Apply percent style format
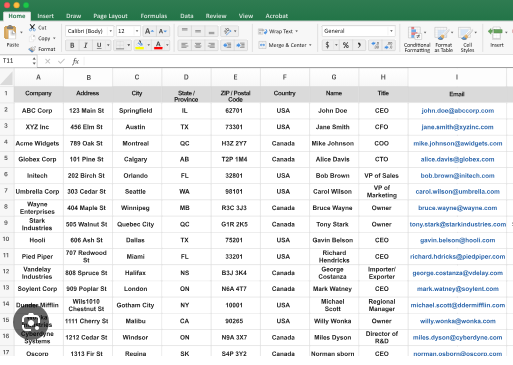513x365 pixels. point(346,45)
